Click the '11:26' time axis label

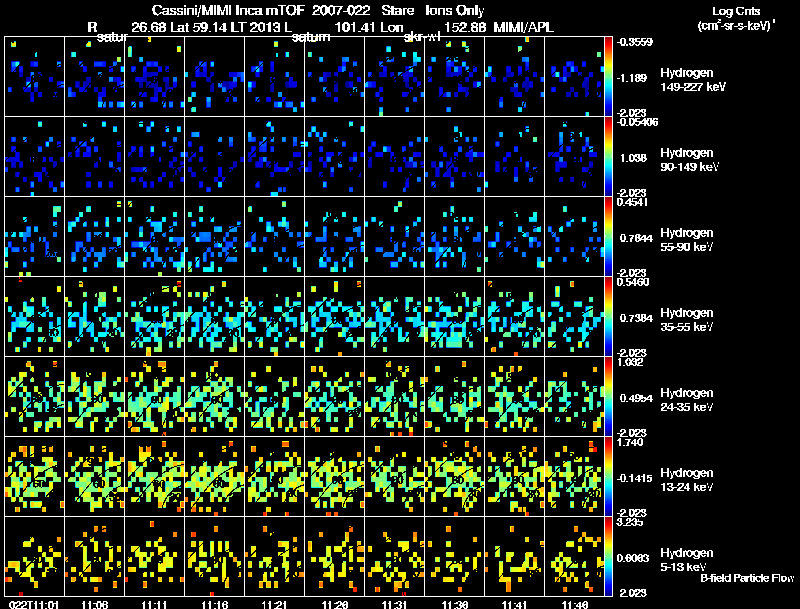pos(335,604)
